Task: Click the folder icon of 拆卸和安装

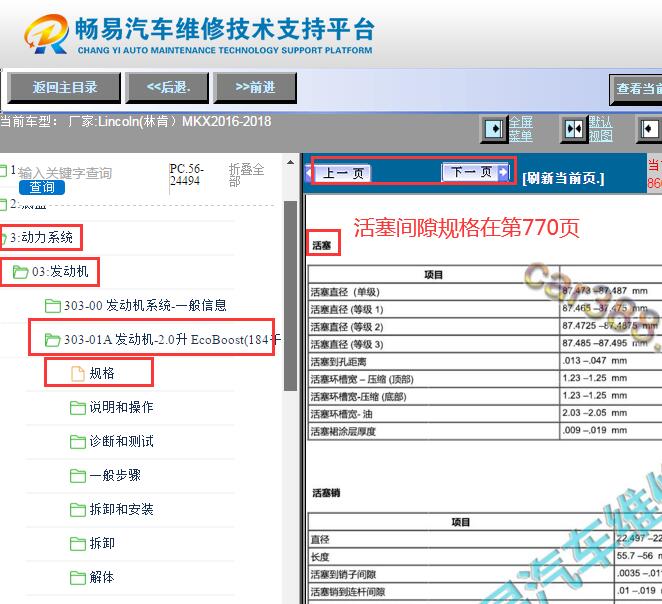Action: (78, 509)
